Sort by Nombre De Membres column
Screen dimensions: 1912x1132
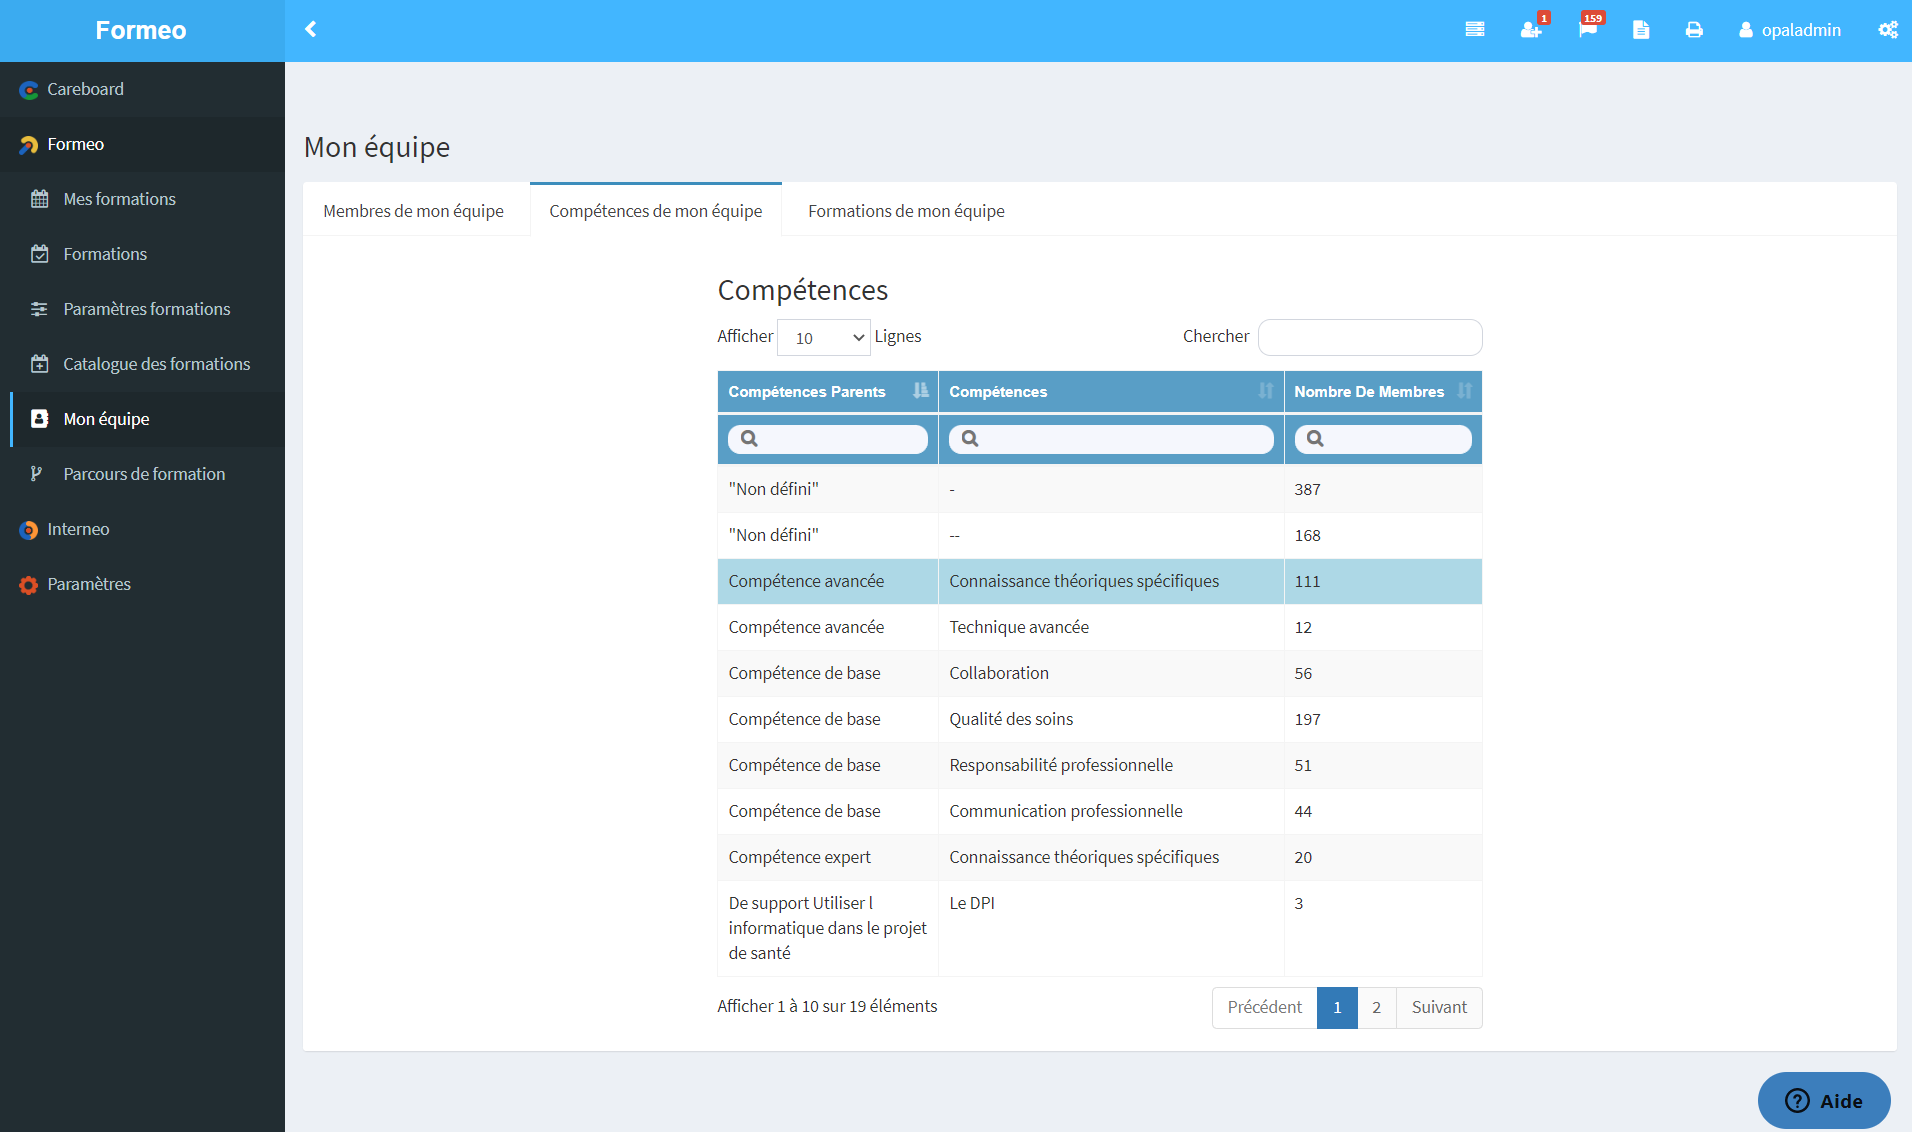(x=1383, y=392)
